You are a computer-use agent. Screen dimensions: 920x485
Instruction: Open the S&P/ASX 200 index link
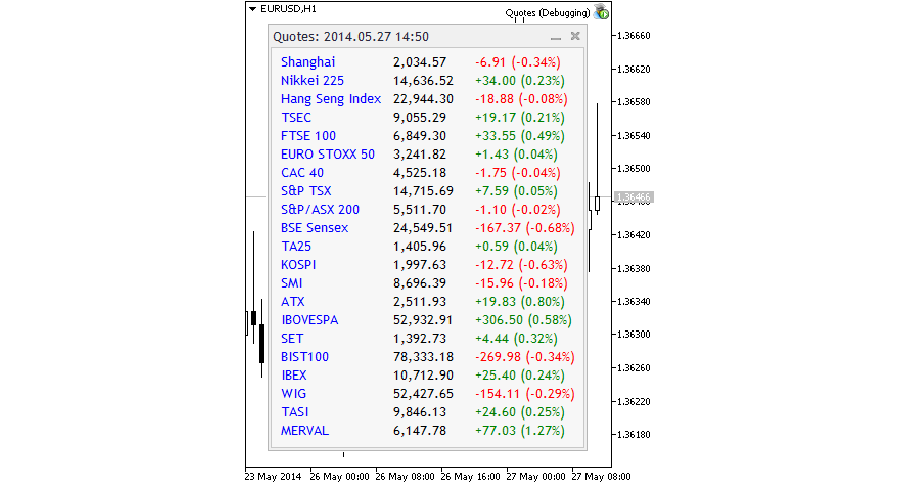pyautogui.click(x=320, y=210)
